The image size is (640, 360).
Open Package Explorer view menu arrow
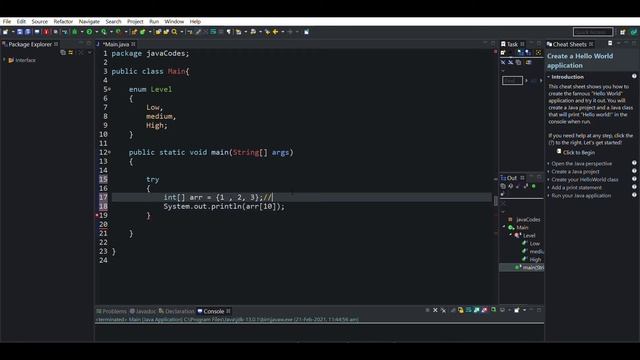[x=90, y=52]
